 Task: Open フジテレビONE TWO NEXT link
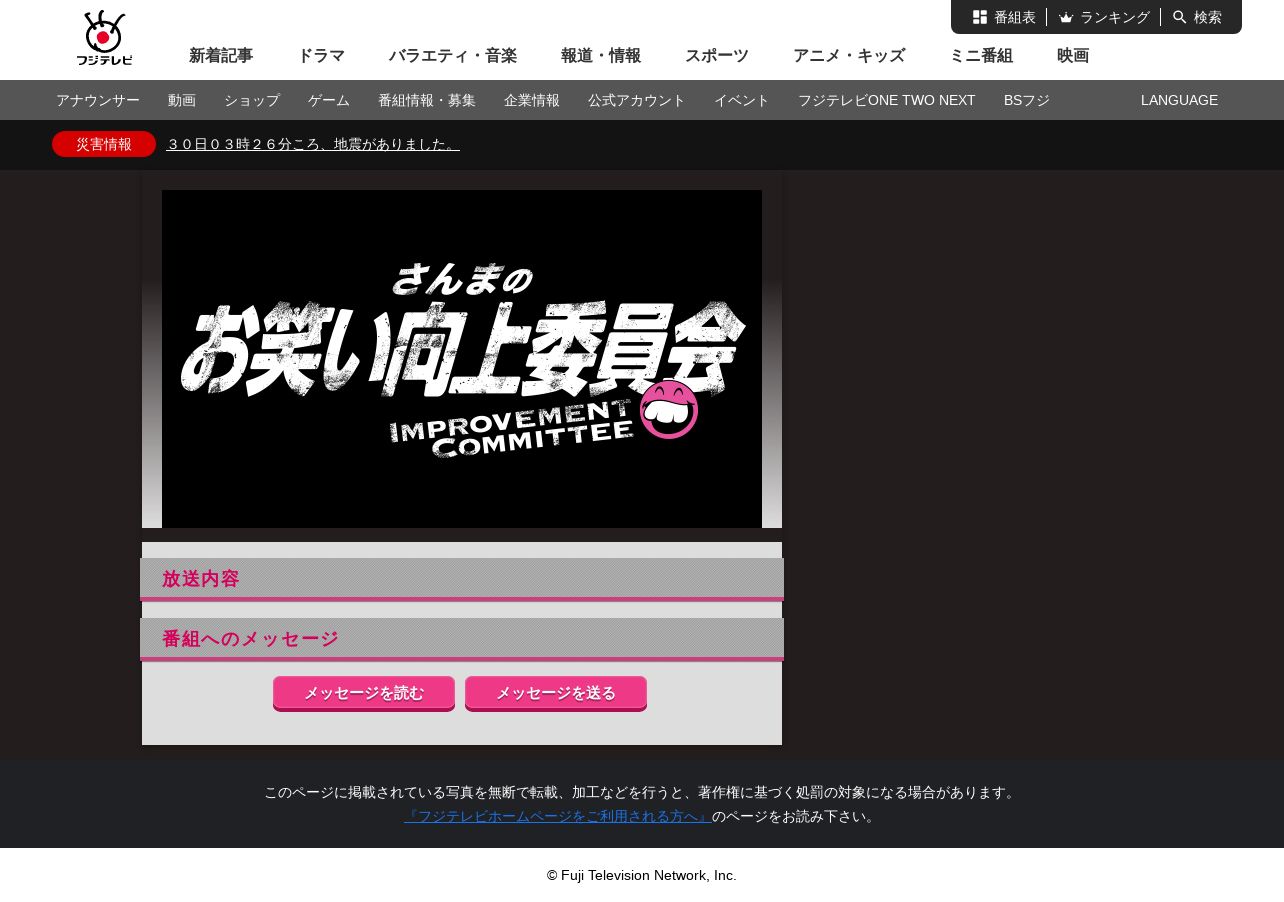887,100
